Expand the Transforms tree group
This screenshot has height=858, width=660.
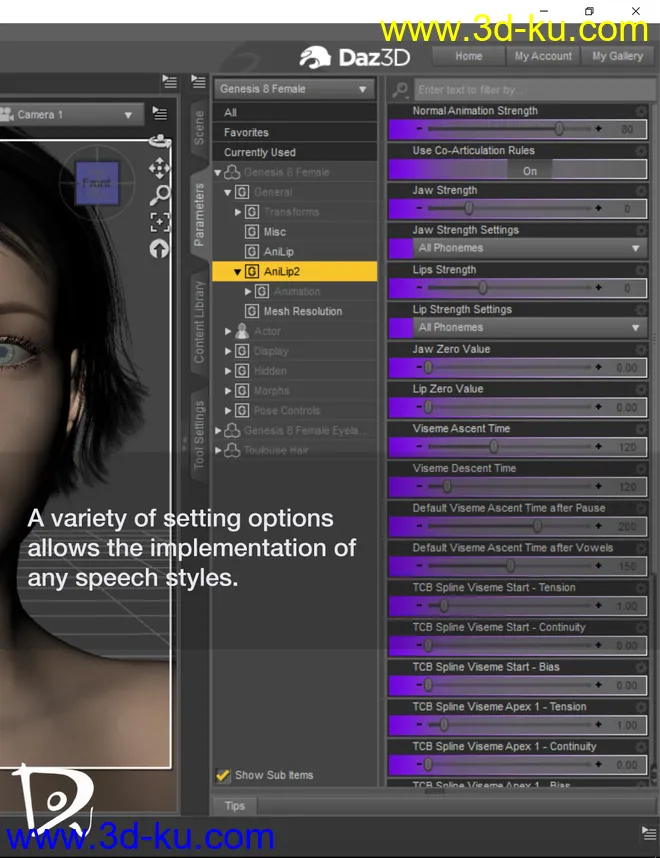[238, 212]
